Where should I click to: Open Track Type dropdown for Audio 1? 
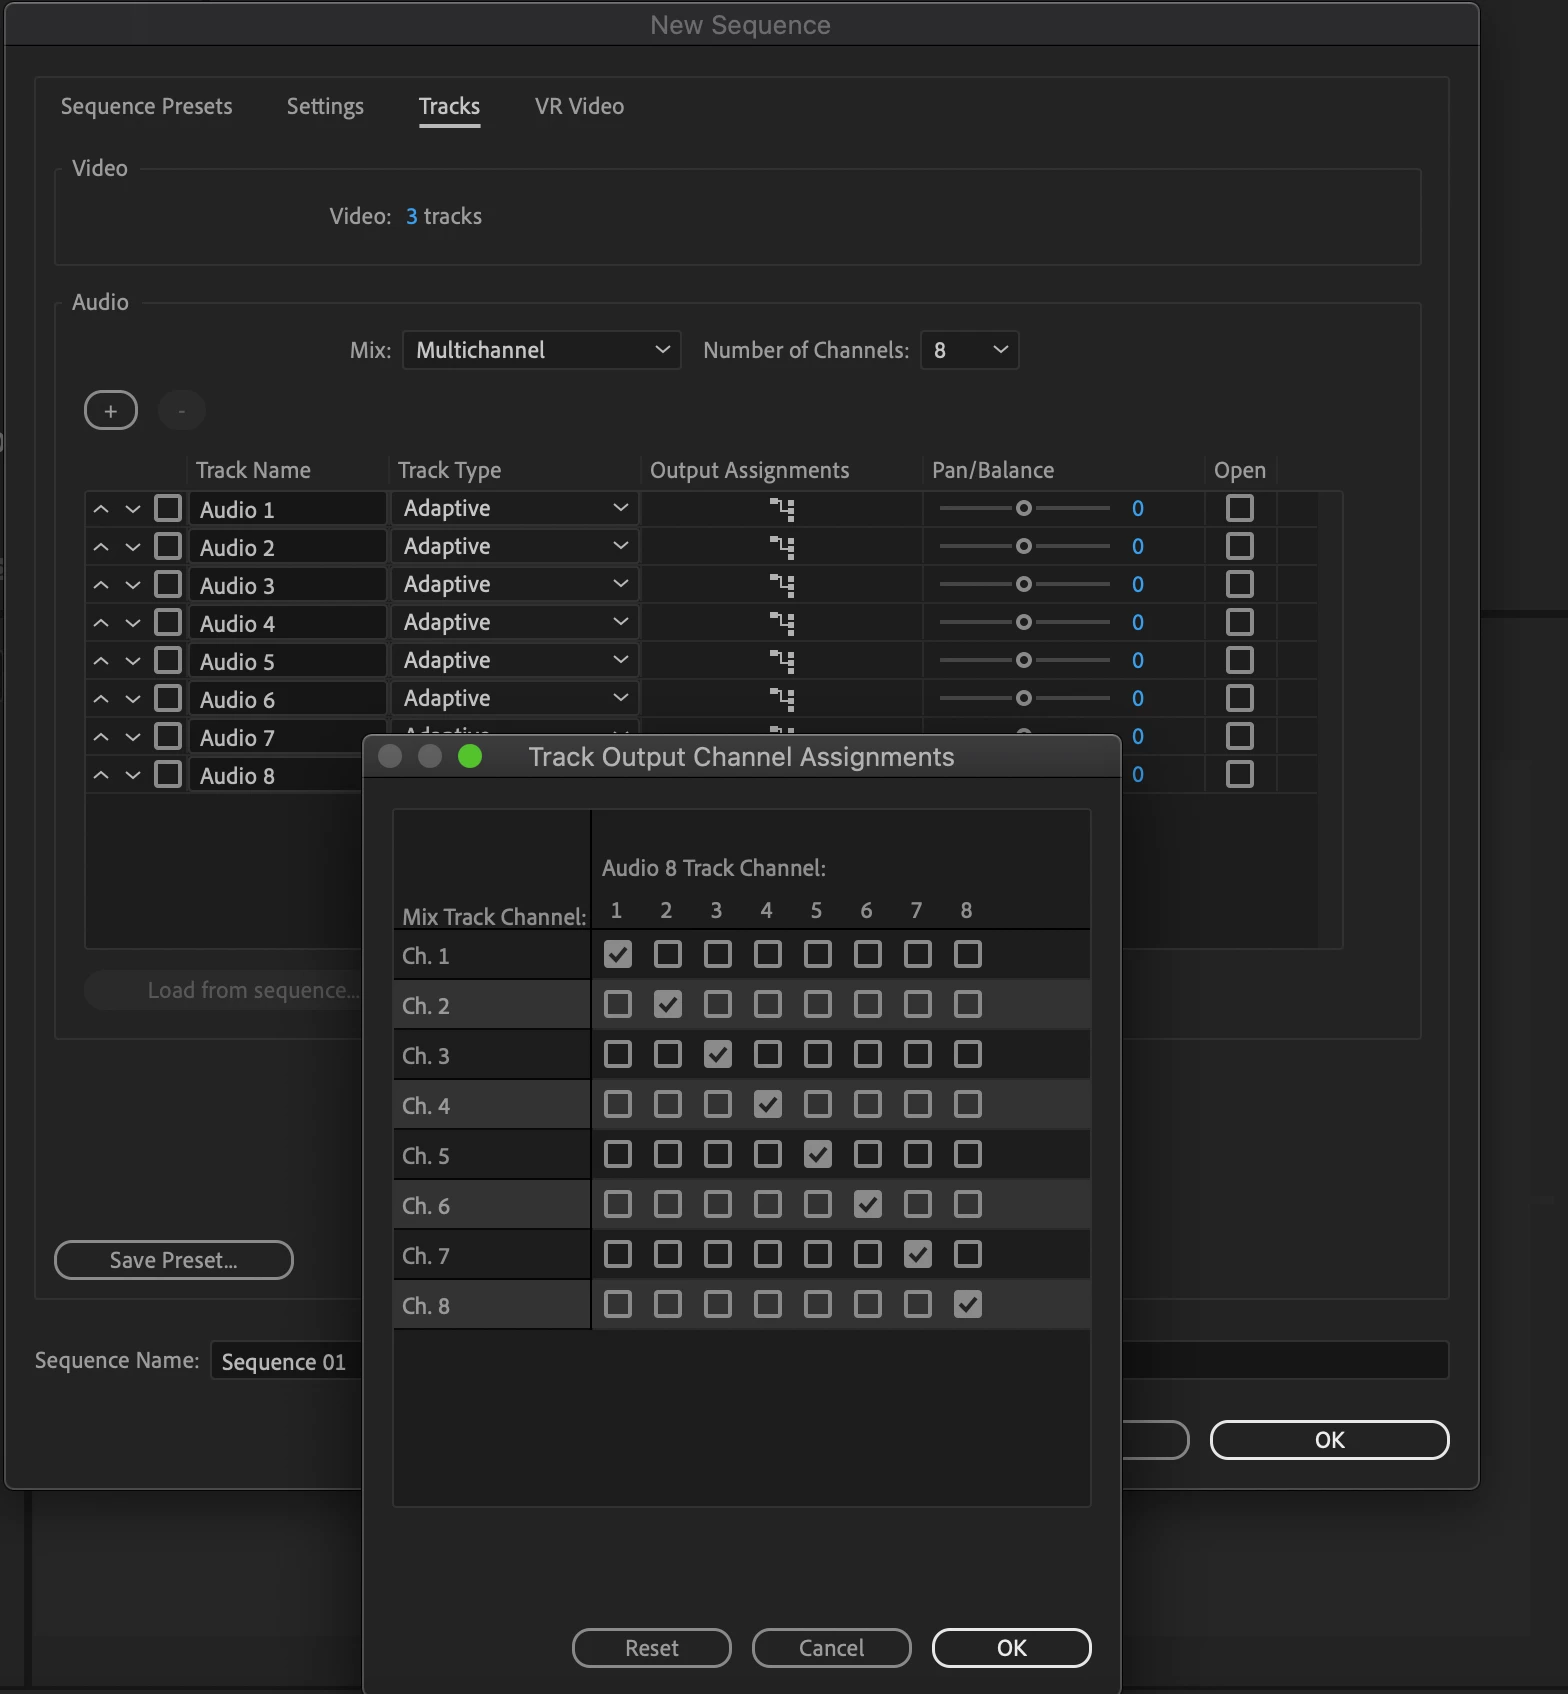coord(514,508)
